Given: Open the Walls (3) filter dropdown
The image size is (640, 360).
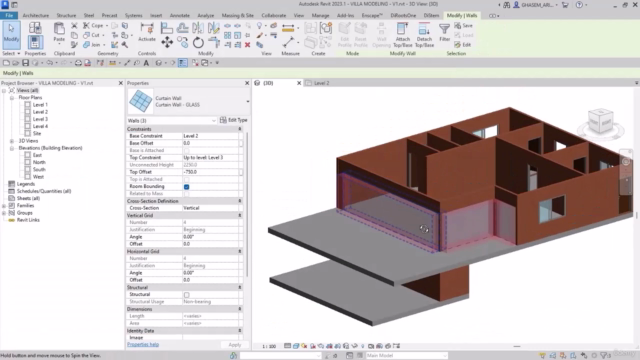Looking at the screenshot, I should pyautogui.click(x=213, y=121).
